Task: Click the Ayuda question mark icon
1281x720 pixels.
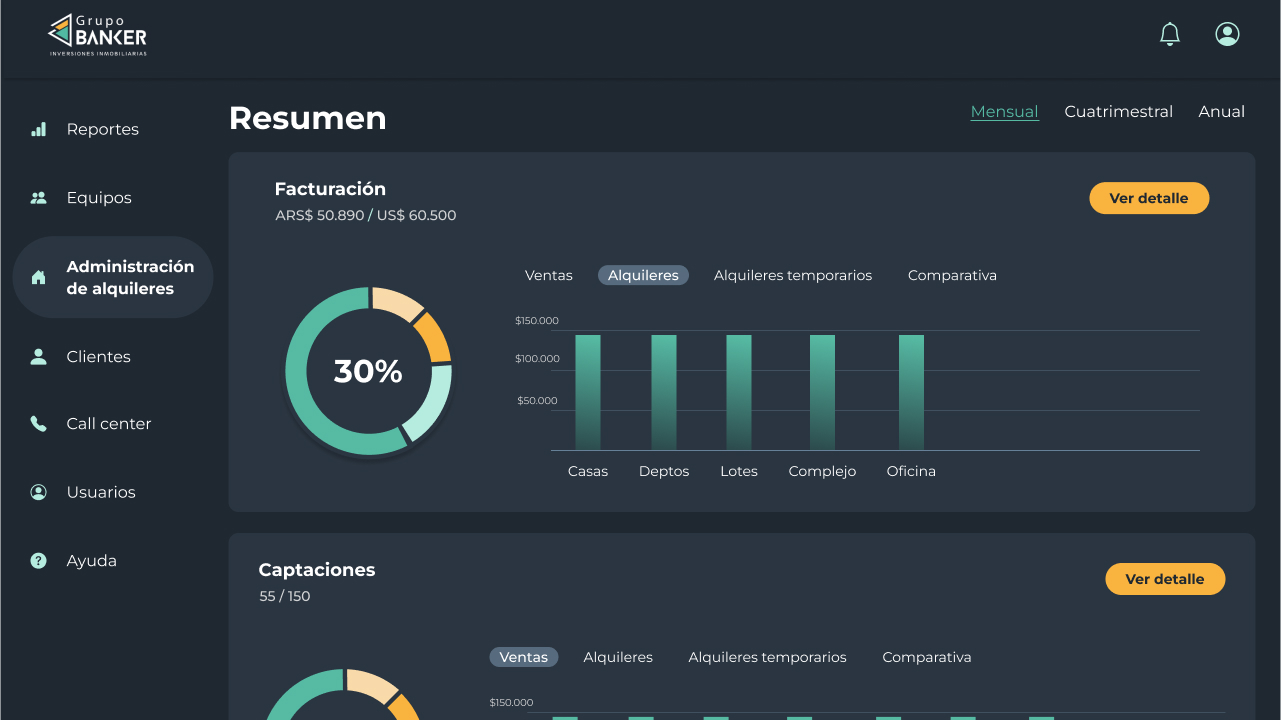Action: click(39, 561)
